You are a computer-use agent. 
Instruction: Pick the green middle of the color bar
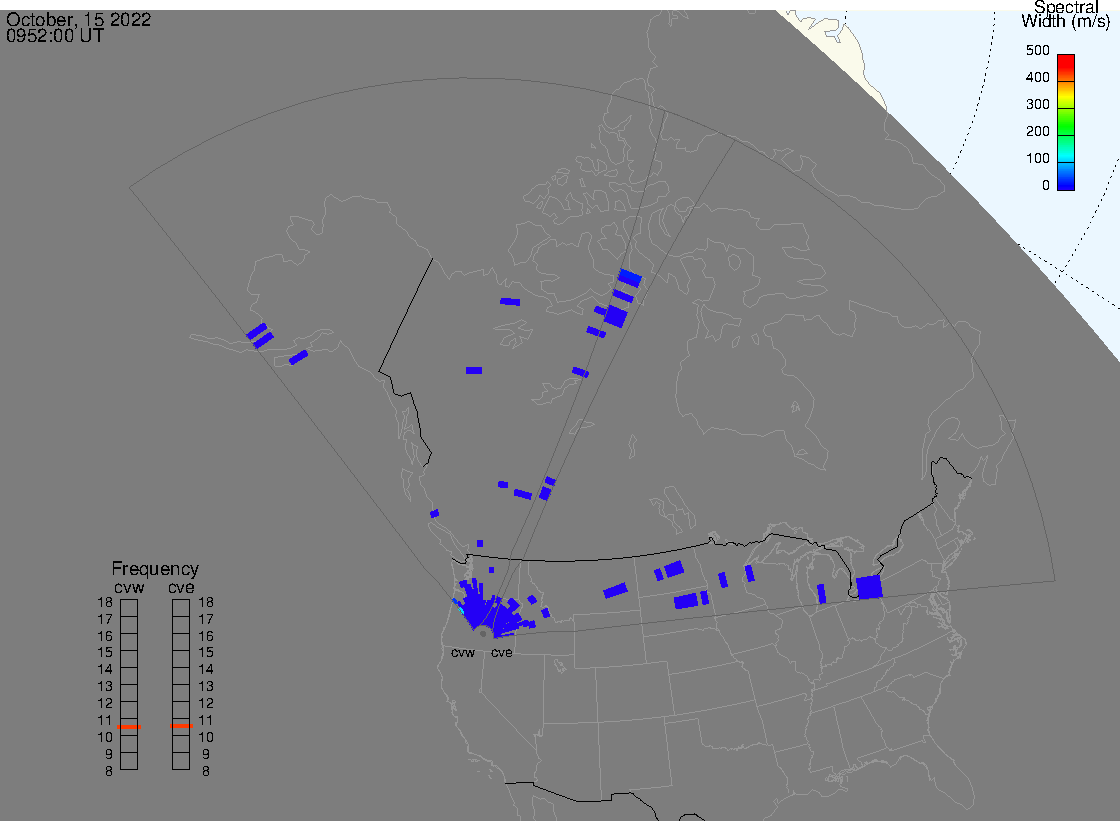(x=1066, y=123)
